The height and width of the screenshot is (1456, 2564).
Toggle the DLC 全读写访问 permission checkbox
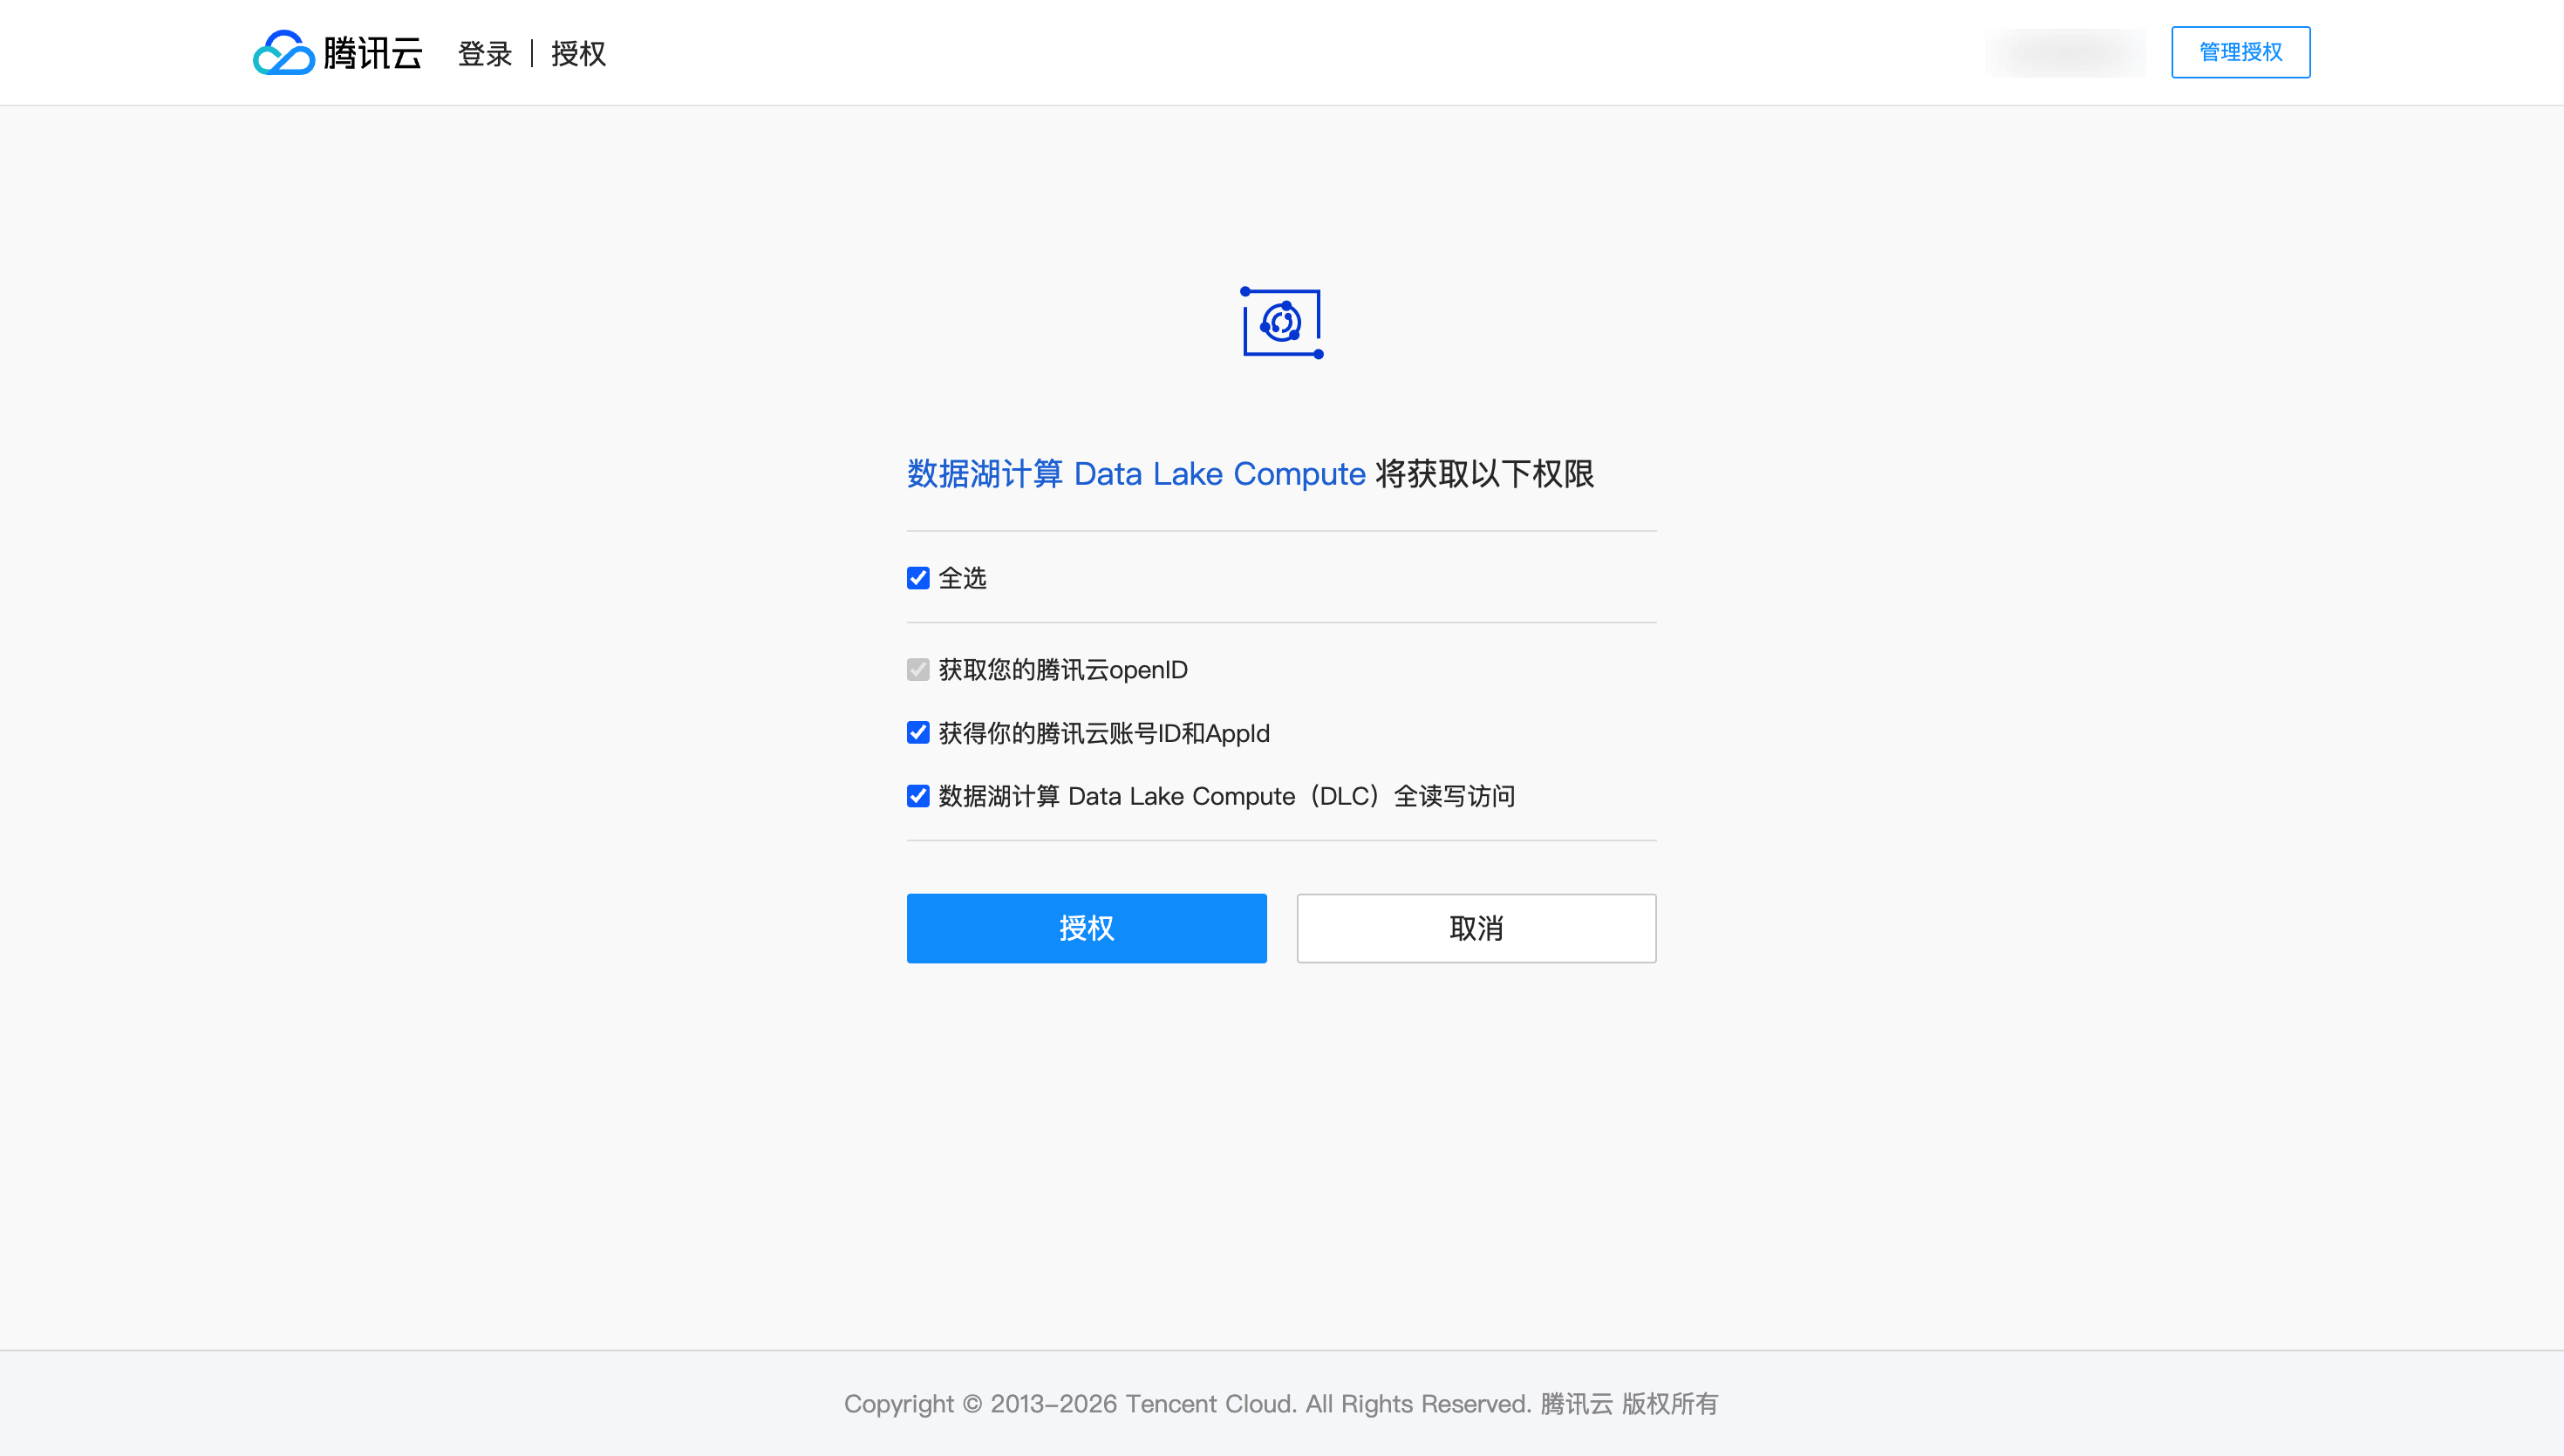point(918,796)
